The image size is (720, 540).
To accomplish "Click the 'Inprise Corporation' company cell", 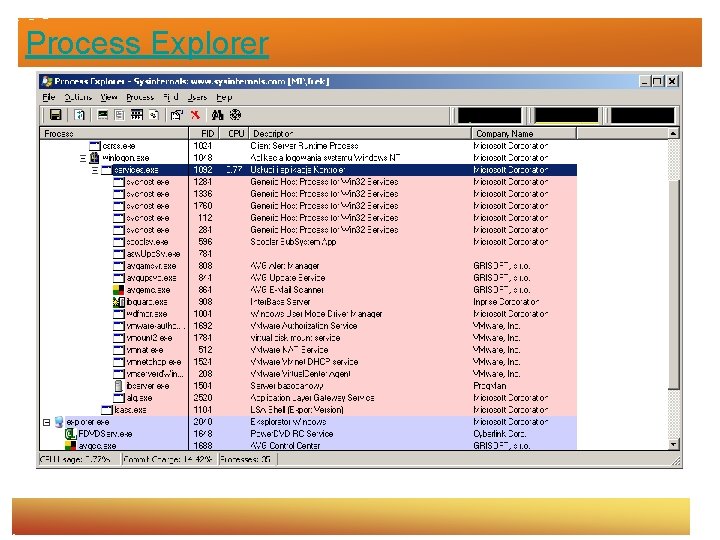I will pyautogui.click(x=506, y=302).
